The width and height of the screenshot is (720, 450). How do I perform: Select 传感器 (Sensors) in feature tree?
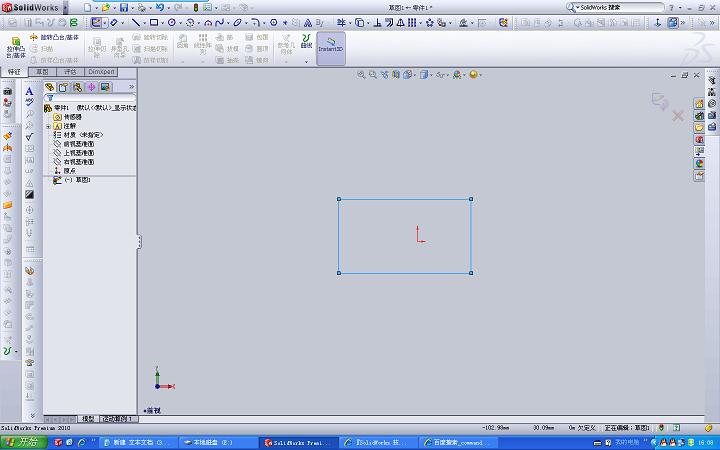click(68, 117)
